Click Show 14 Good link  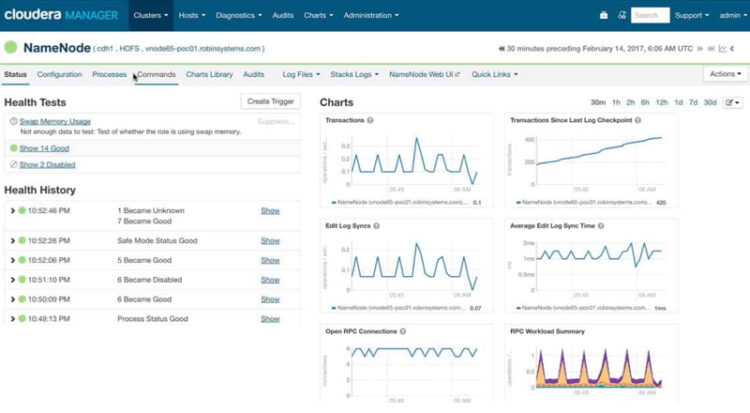coord(44,148)
